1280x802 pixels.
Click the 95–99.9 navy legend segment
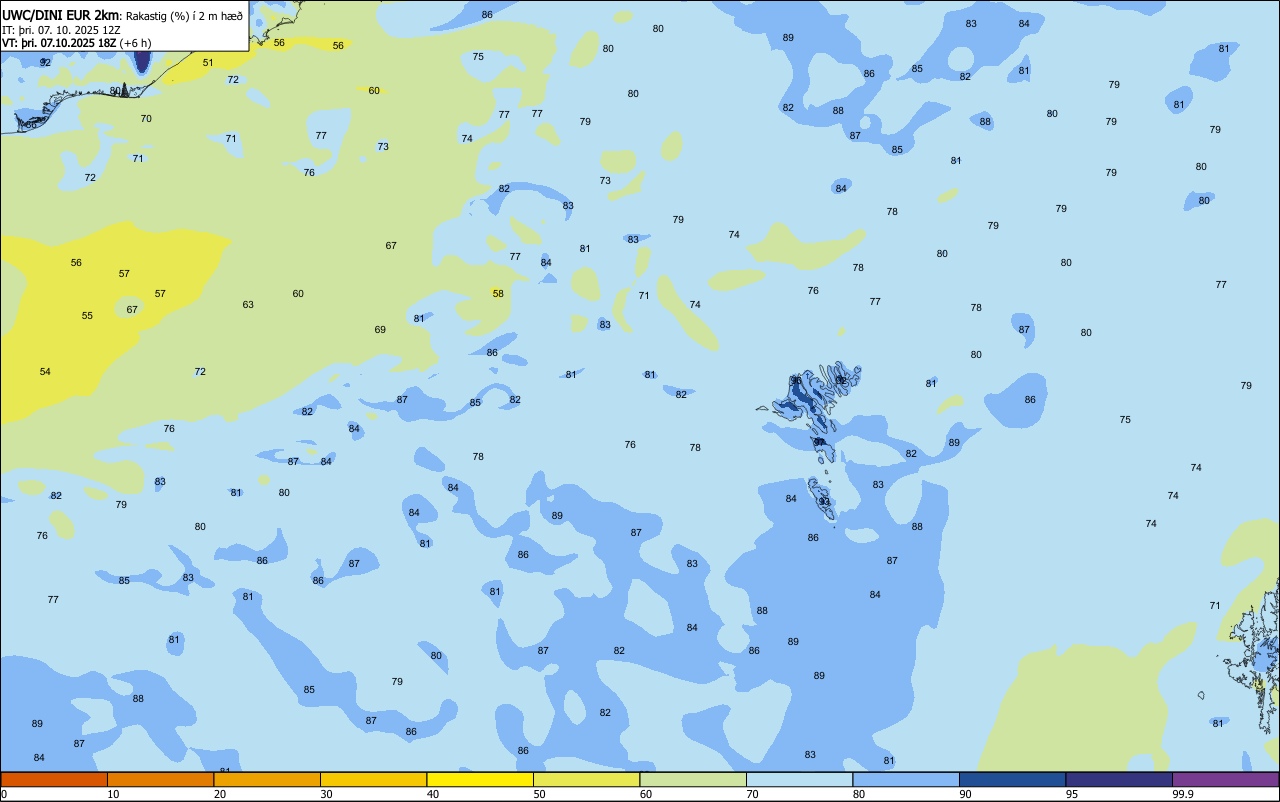point(1119,779)
